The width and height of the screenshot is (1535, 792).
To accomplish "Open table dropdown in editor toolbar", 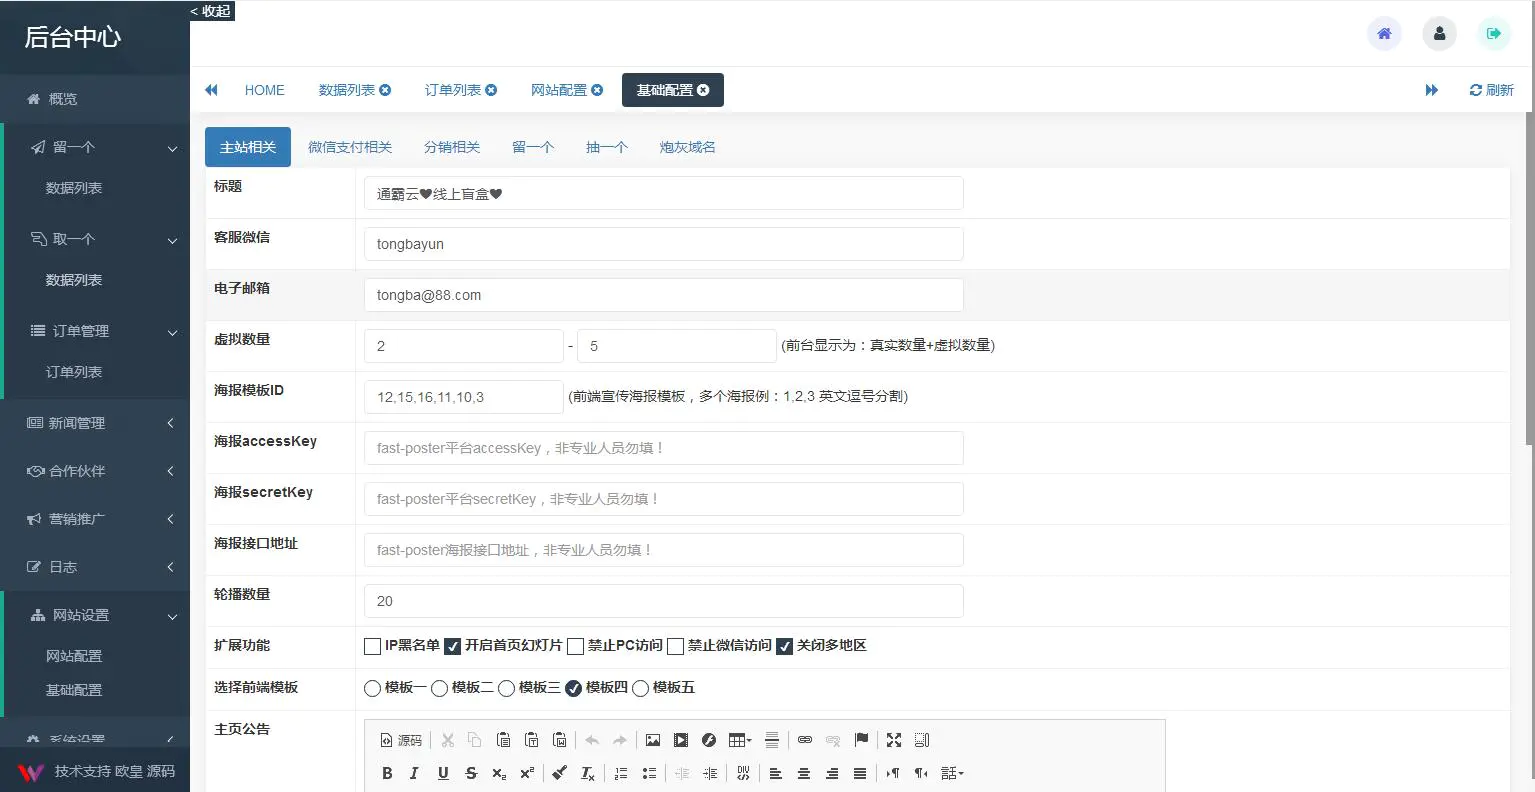I will coord(740,740).
